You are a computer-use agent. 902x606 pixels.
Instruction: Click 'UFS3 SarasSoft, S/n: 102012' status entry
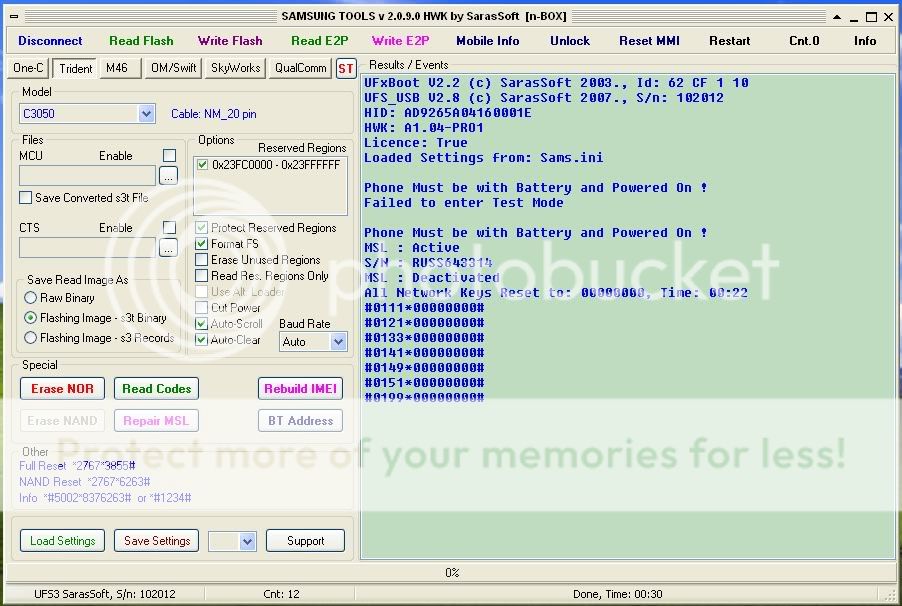pos(105,594)
